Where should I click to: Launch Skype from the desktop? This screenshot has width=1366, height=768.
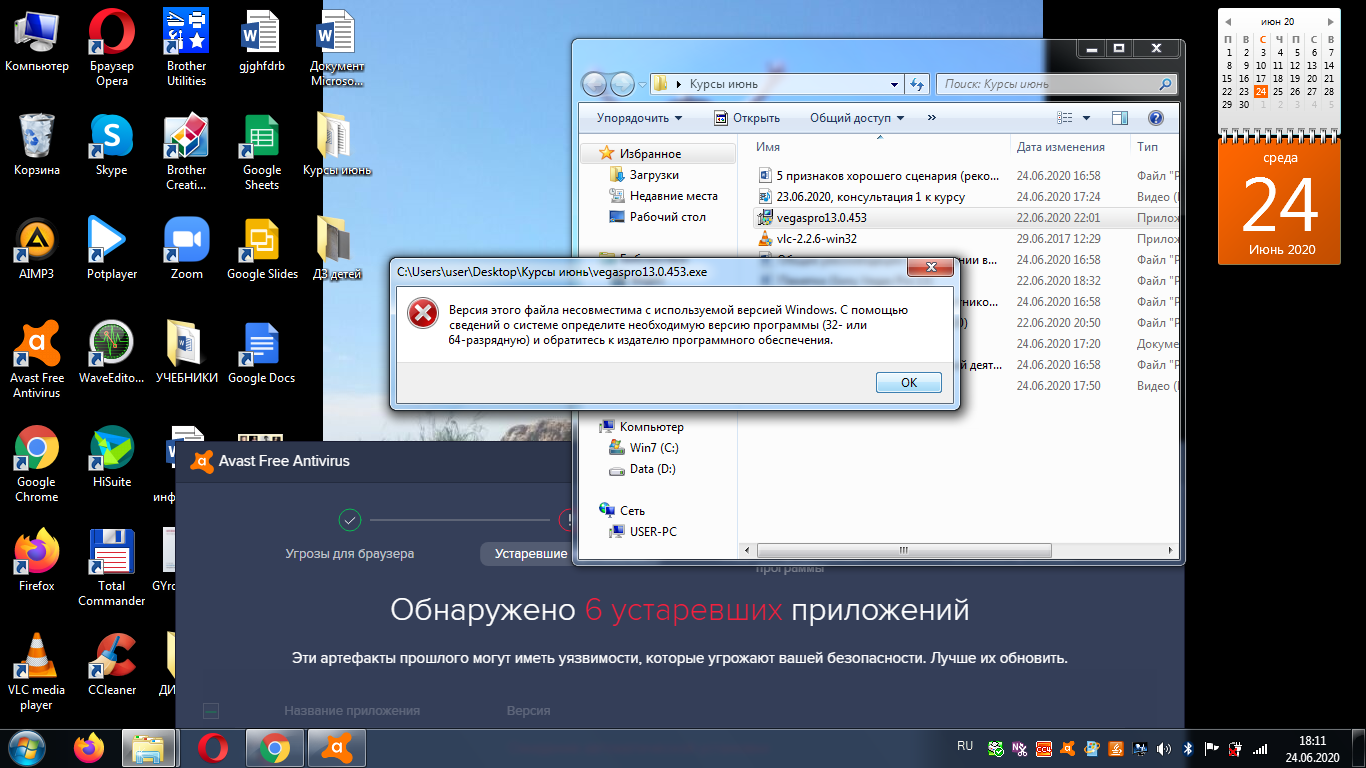point(112,144)
